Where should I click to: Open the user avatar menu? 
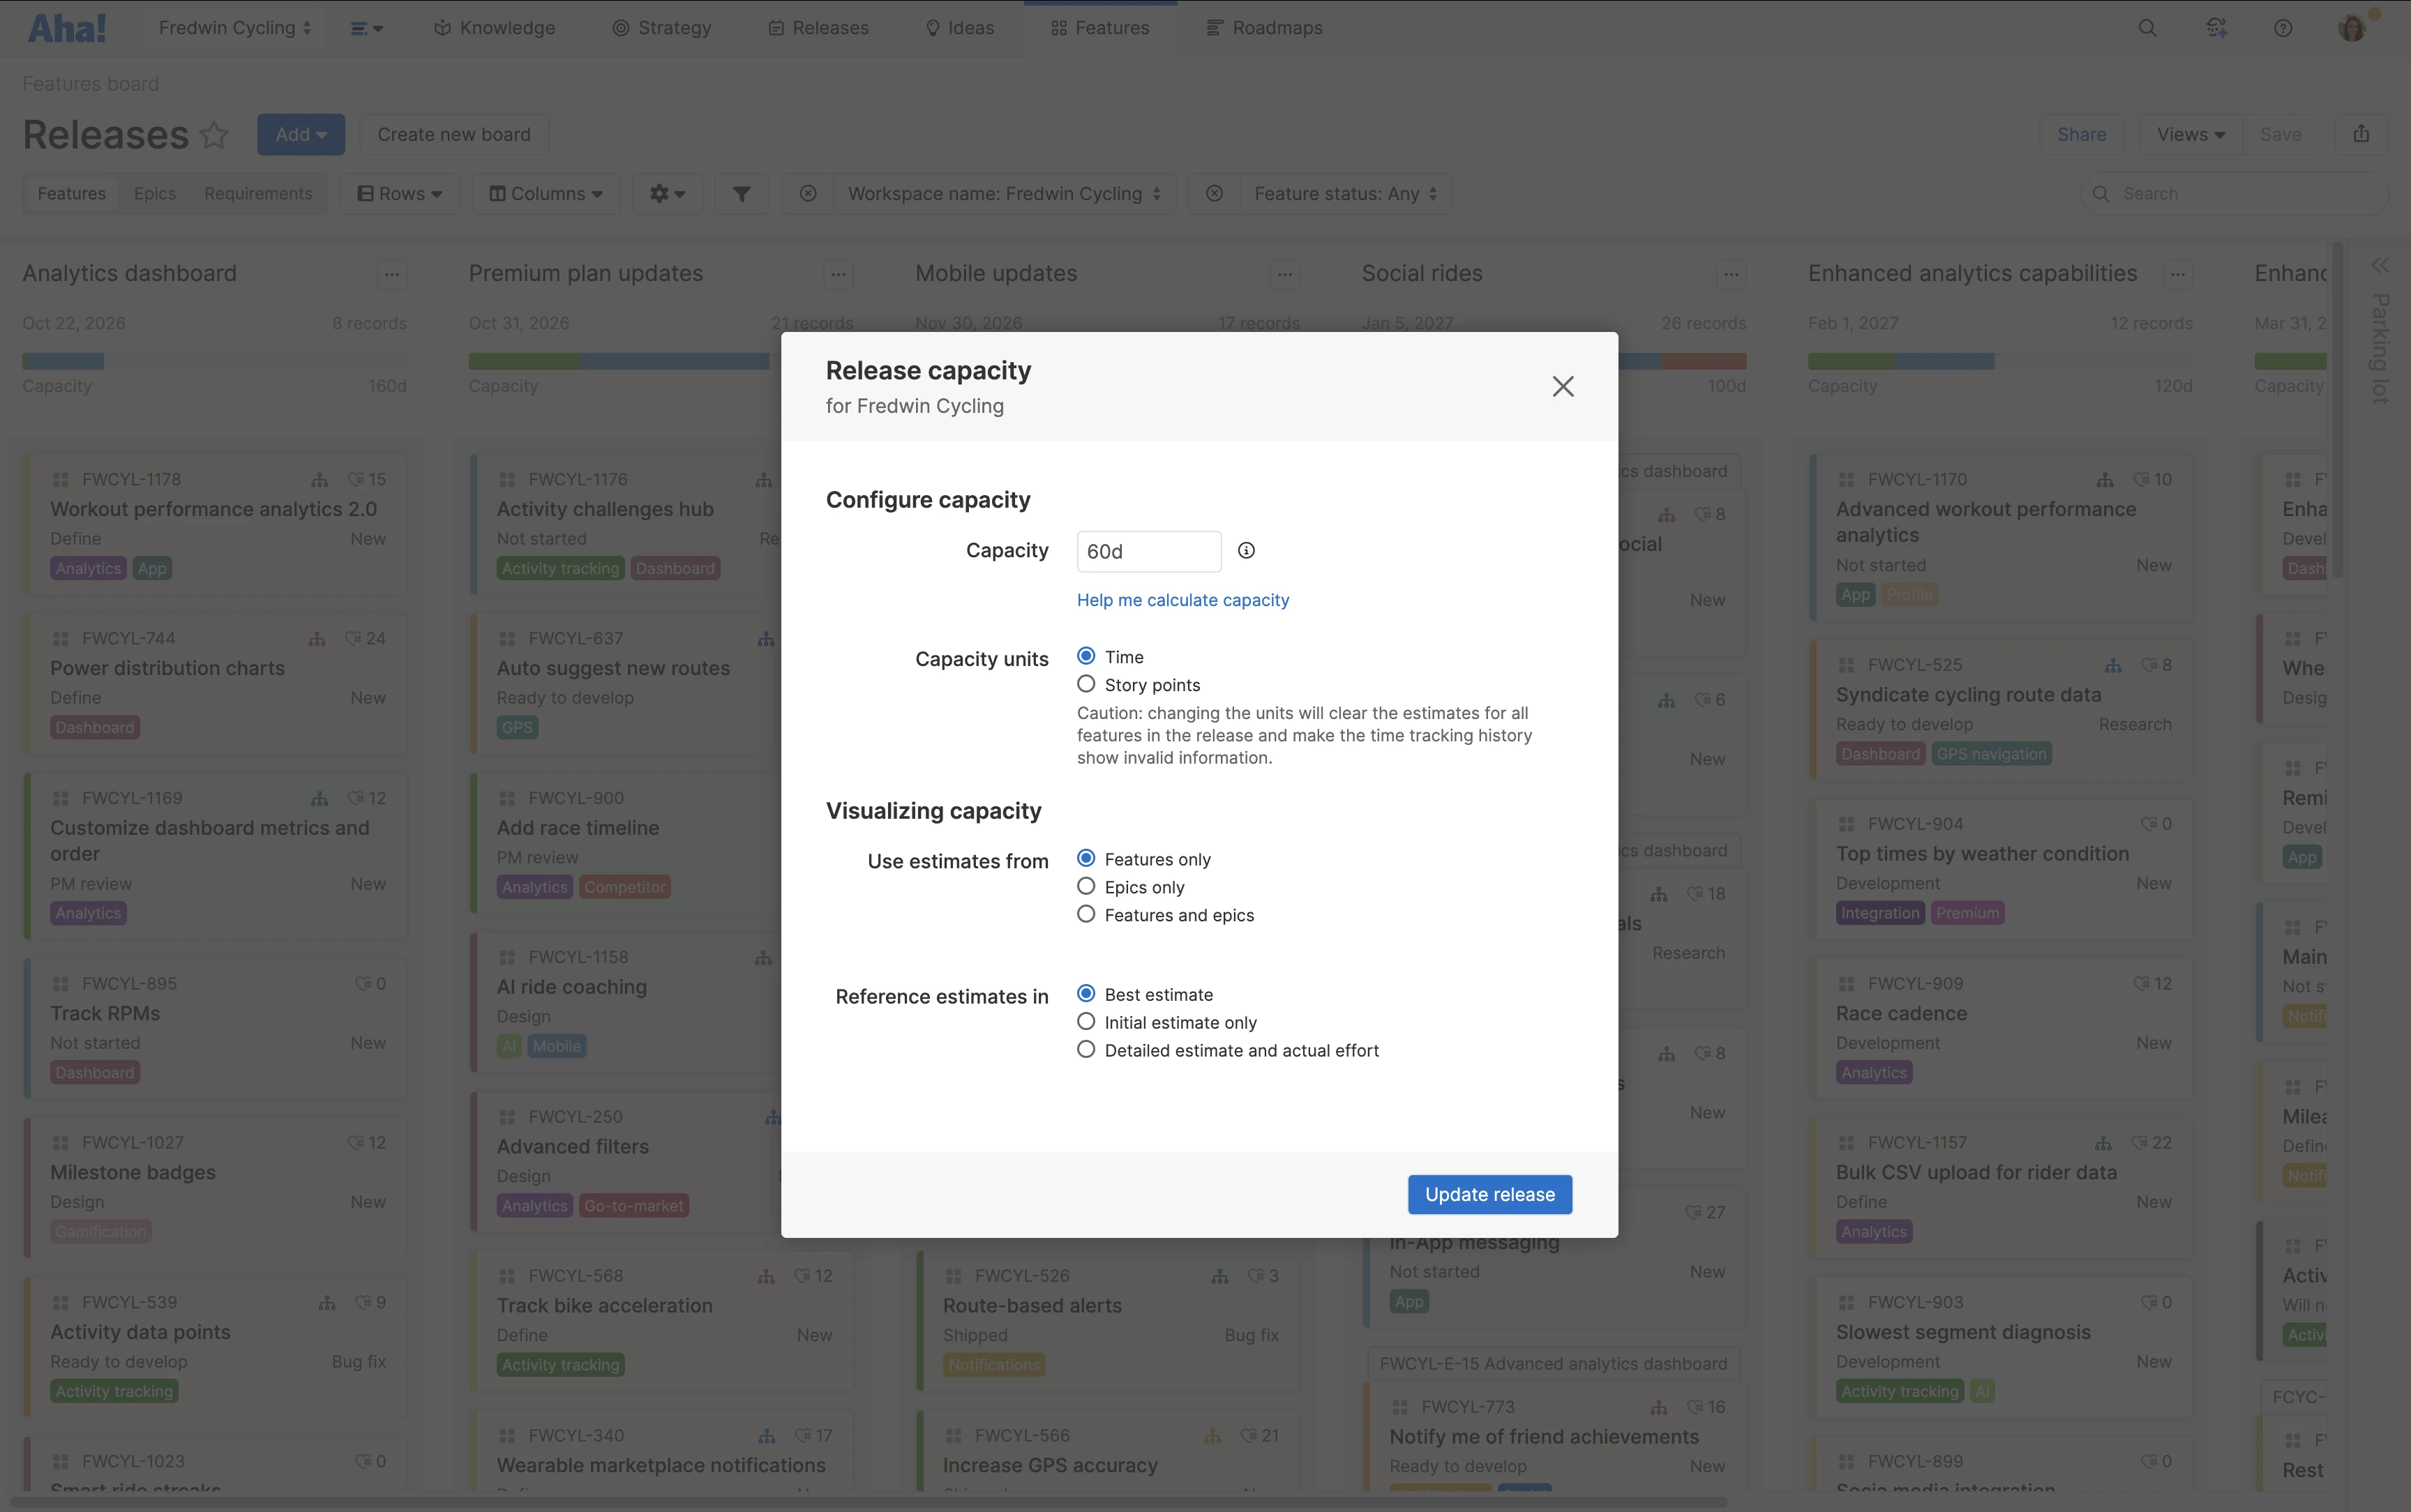click(x=2353, y=28)
